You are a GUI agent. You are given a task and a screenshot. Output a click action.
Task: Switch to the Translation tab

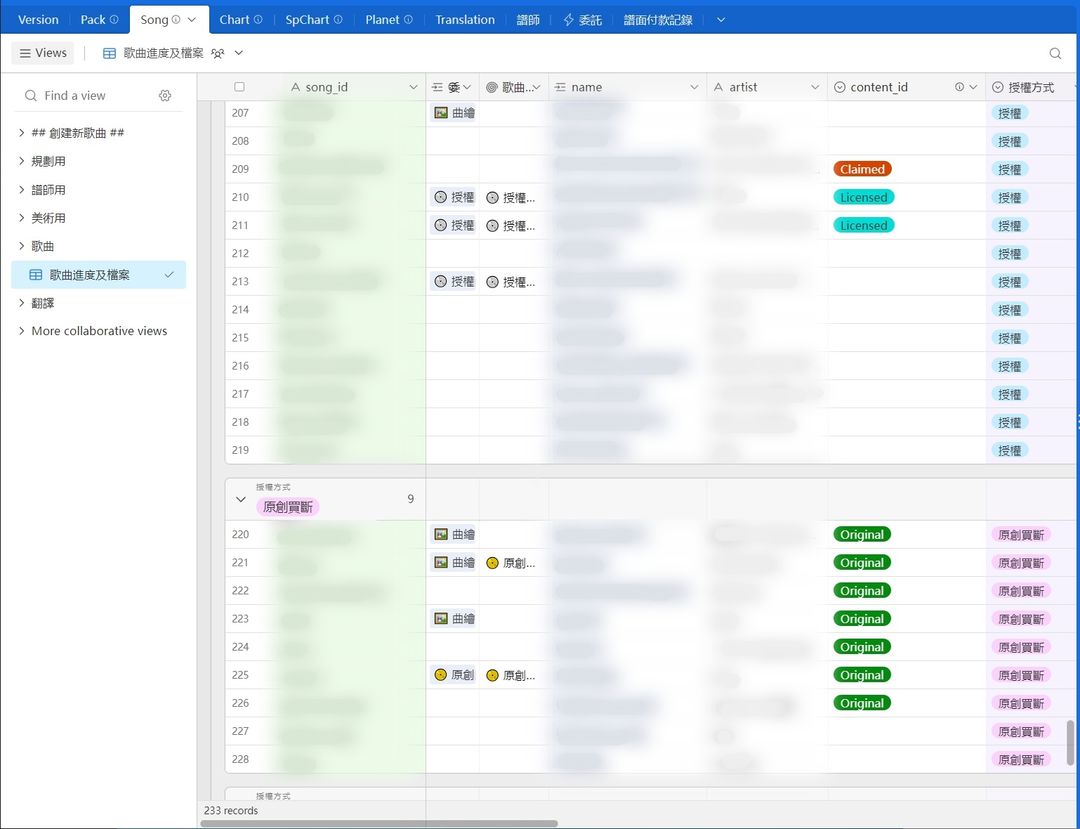tap(465, 19)
